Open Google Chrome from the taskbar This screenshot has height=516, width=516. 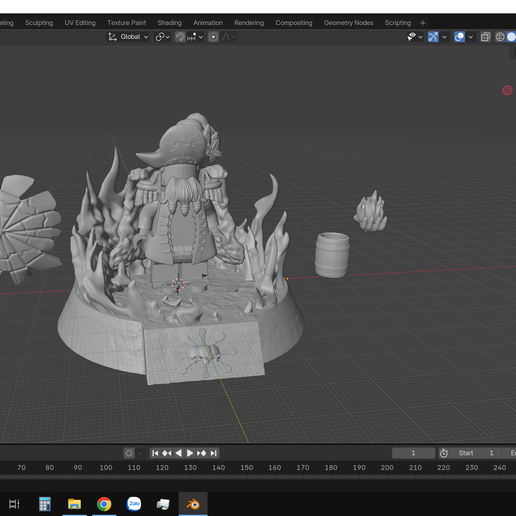pos(104,504)
